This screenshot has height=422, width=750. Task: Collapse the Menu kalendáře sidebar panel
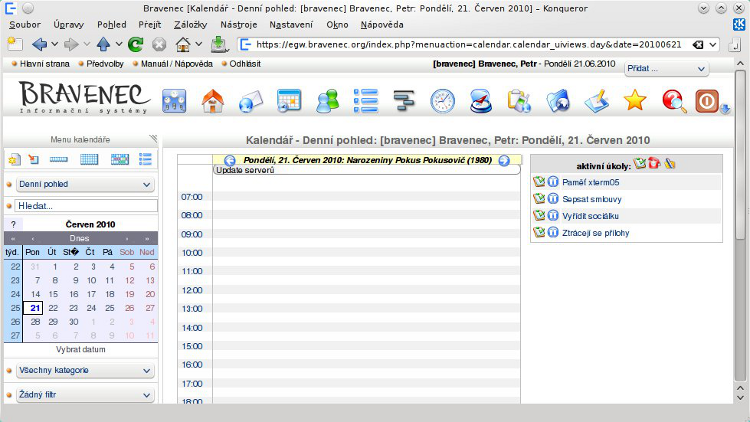pyautogui.click(x=153, y=139)
